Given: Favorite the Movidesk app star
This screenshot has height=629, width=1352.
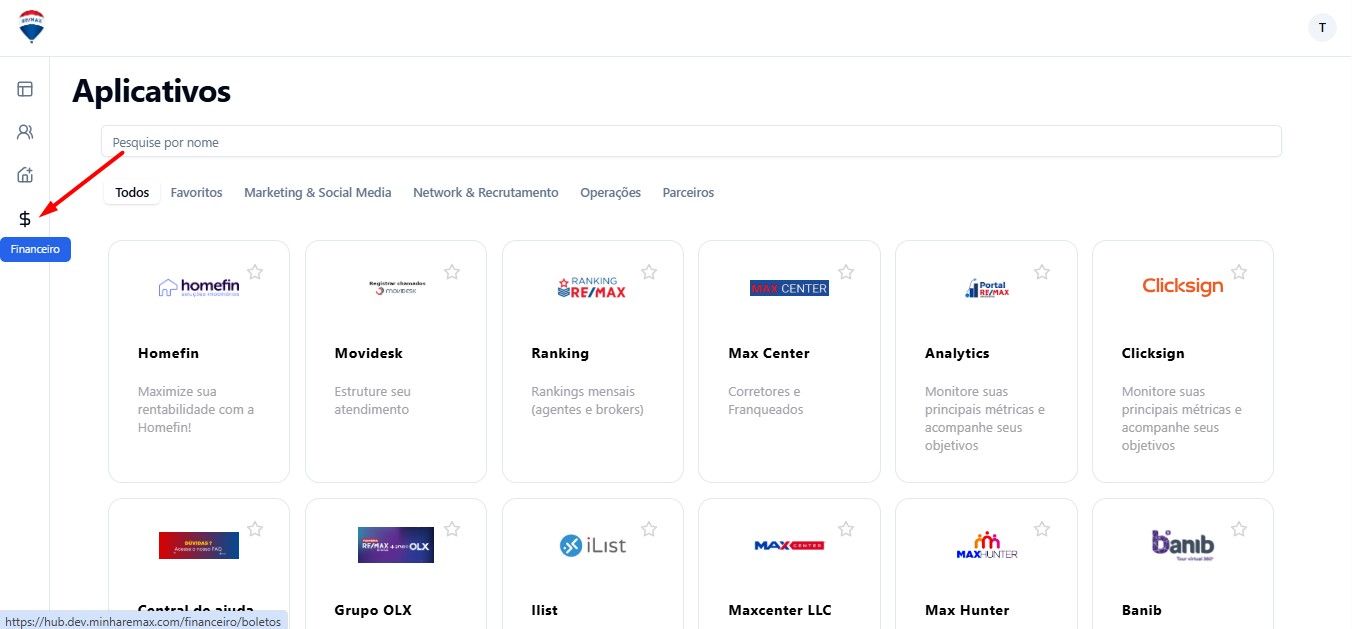Looking at the screenshot, I should click(x=452, y=271).
